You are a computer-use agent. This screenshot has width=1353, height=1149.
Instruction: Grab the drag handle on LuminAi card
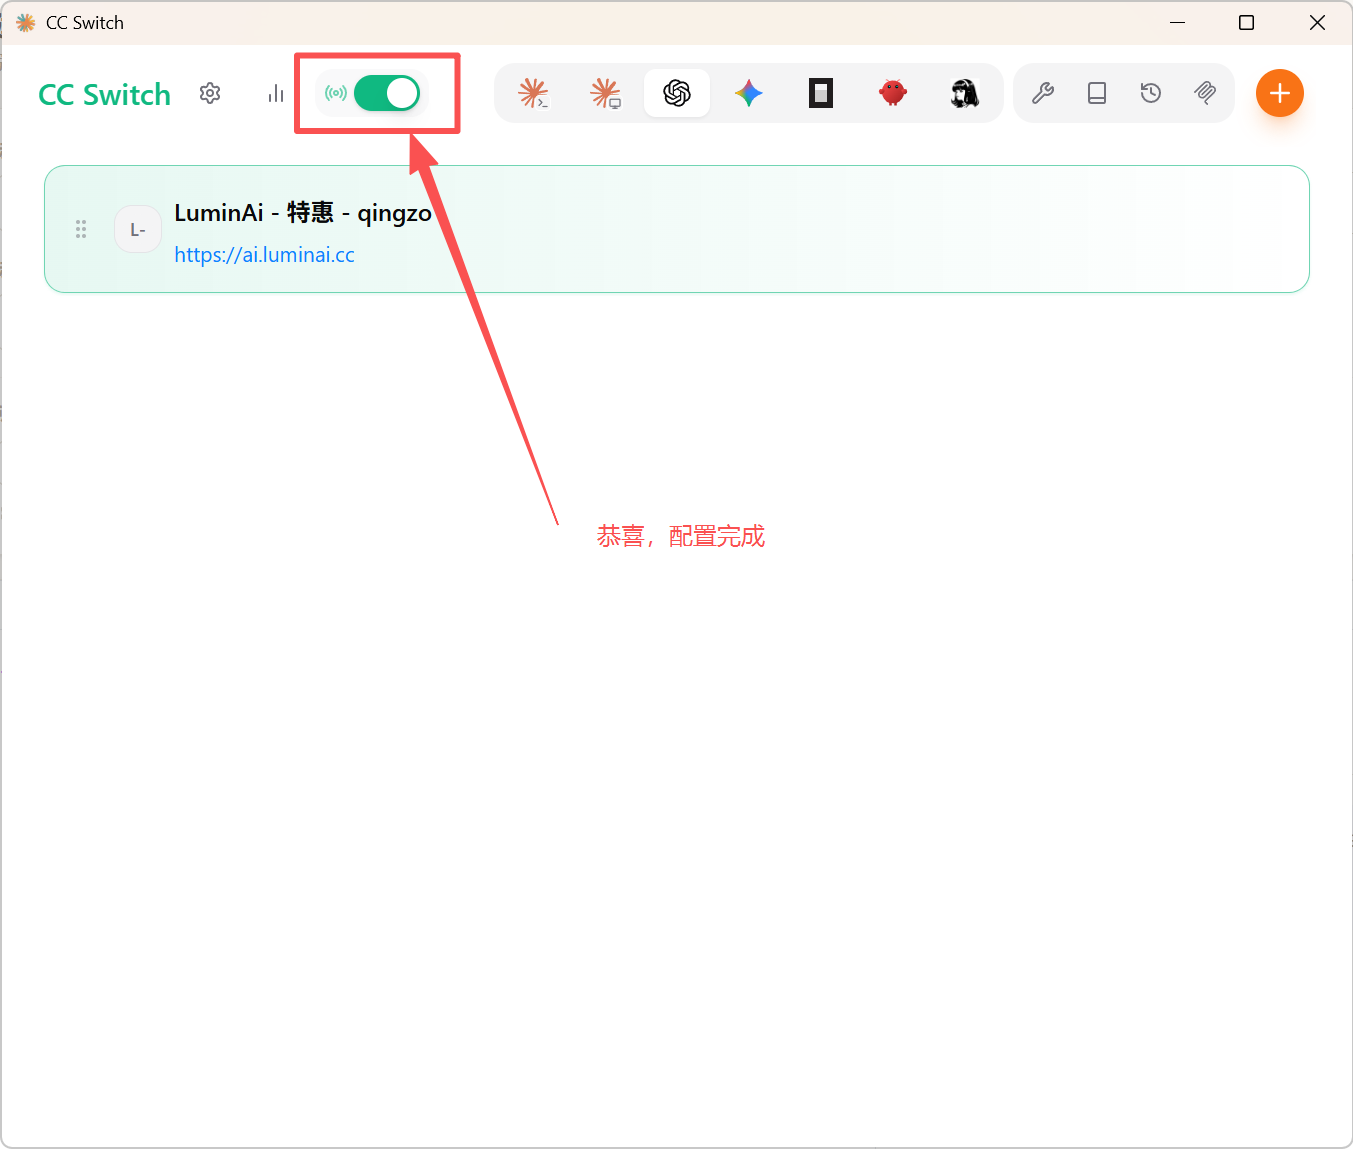point(81,229)
